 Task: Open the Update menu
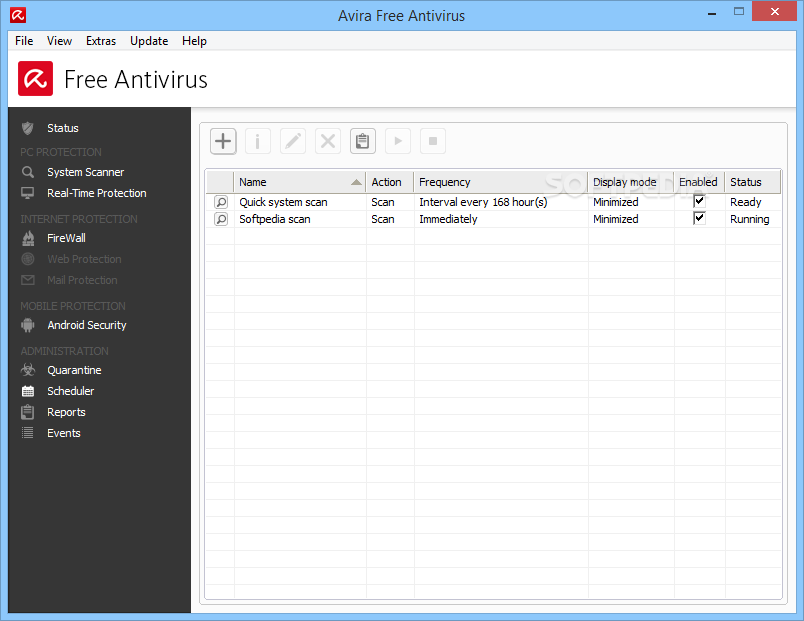coord(149,41)
